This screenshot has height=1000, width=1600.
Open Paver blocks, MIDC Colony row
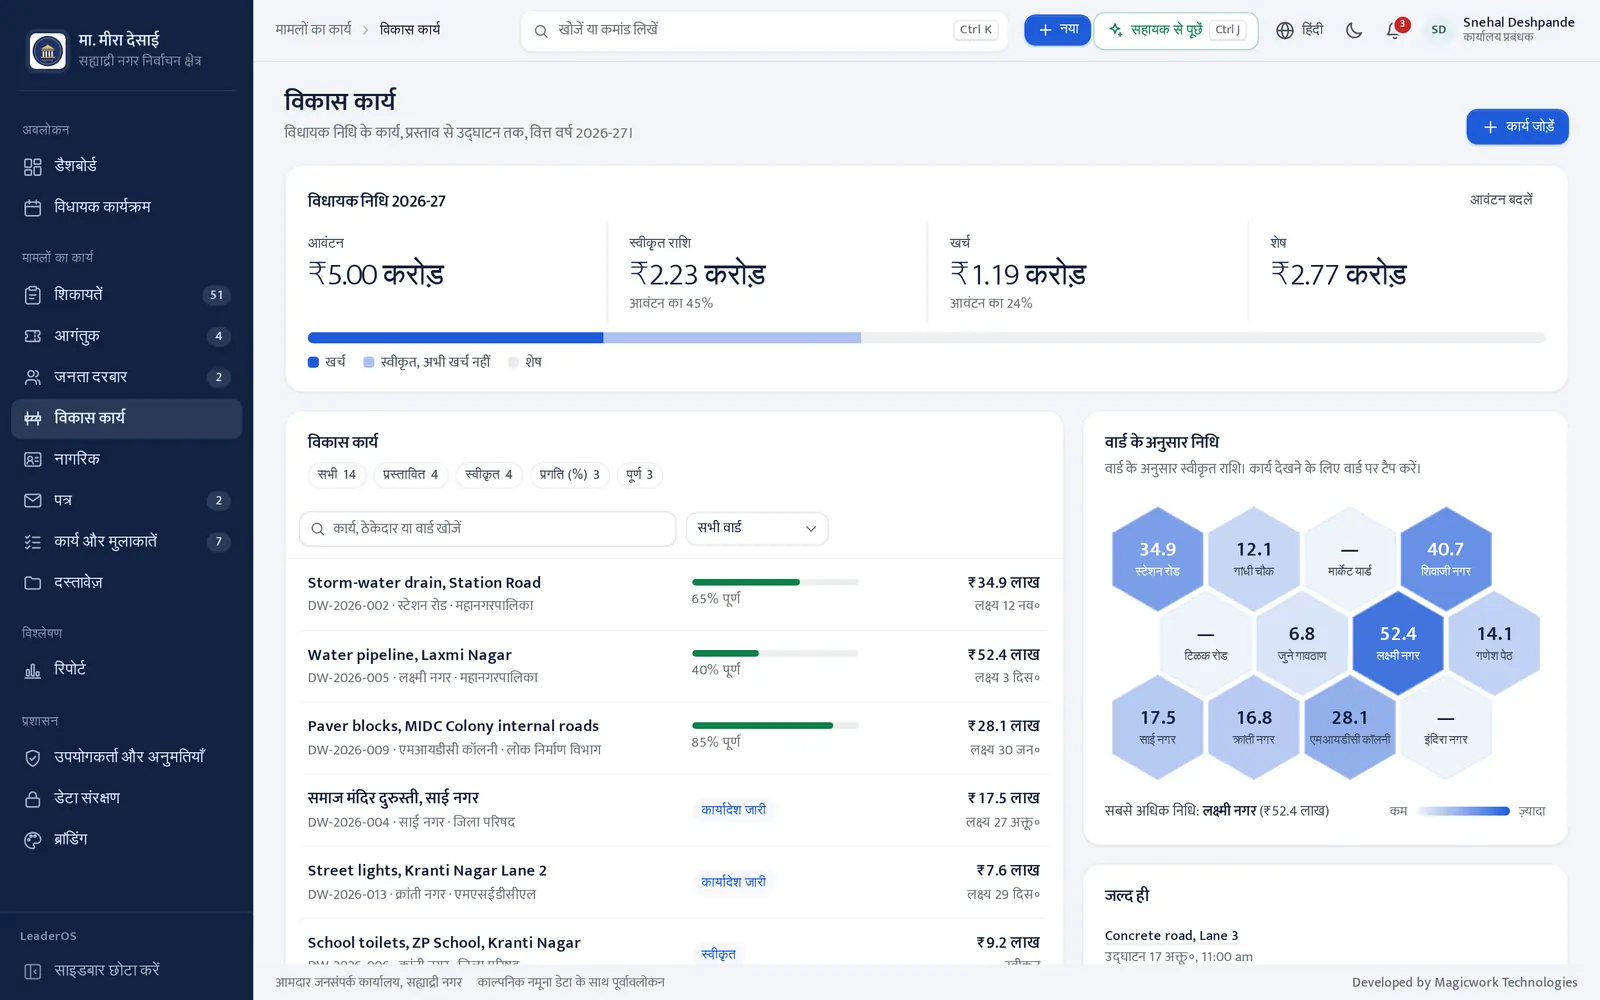pos(674,738)
